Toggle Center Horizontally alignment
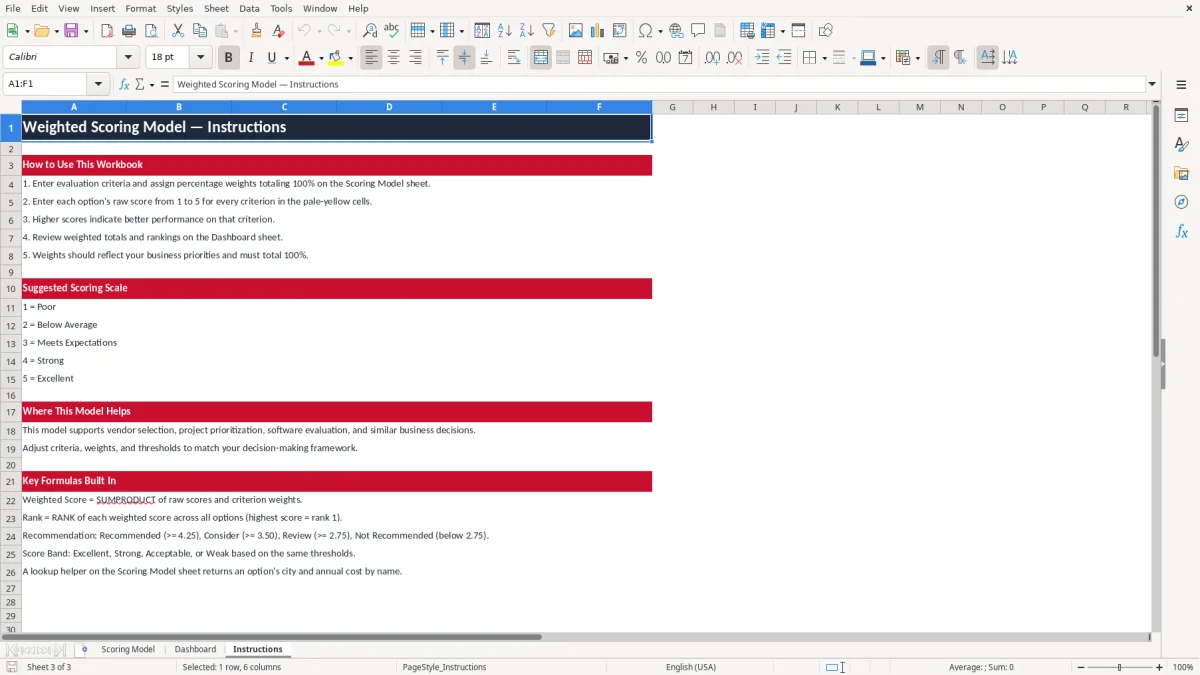 pyautogui.click(x=393, y=58)
